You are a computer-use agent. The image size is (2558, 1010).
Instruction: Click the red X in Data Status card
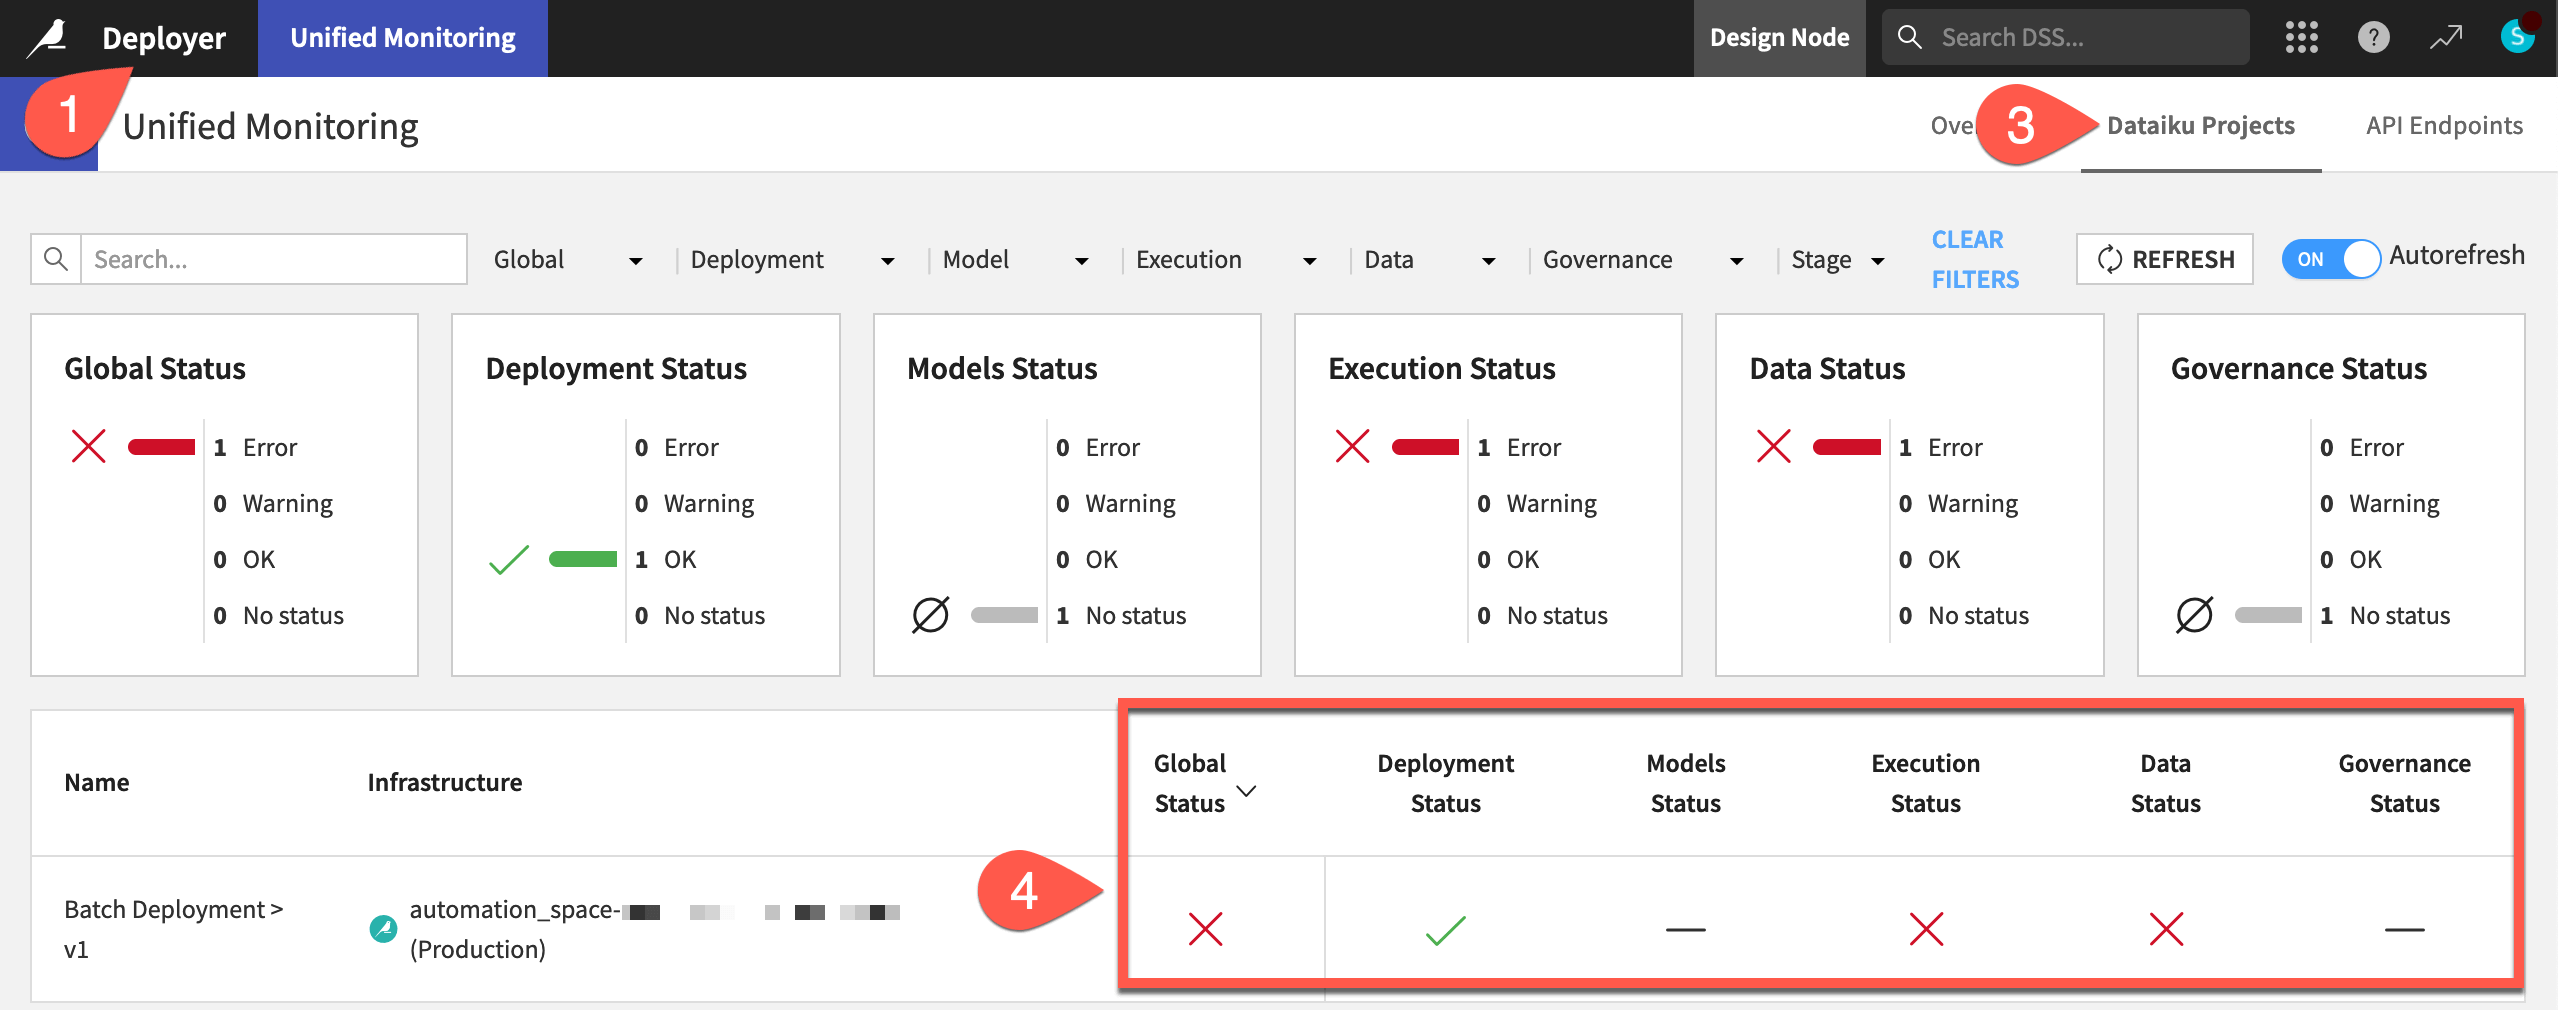pos(1774,446)
